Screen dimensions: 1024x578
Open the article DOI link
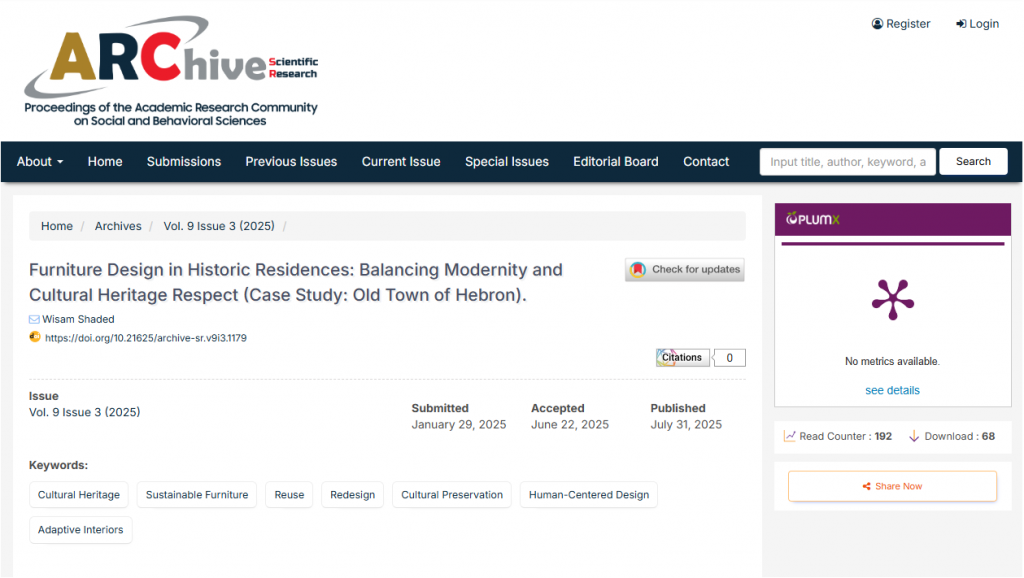point(146,338)
